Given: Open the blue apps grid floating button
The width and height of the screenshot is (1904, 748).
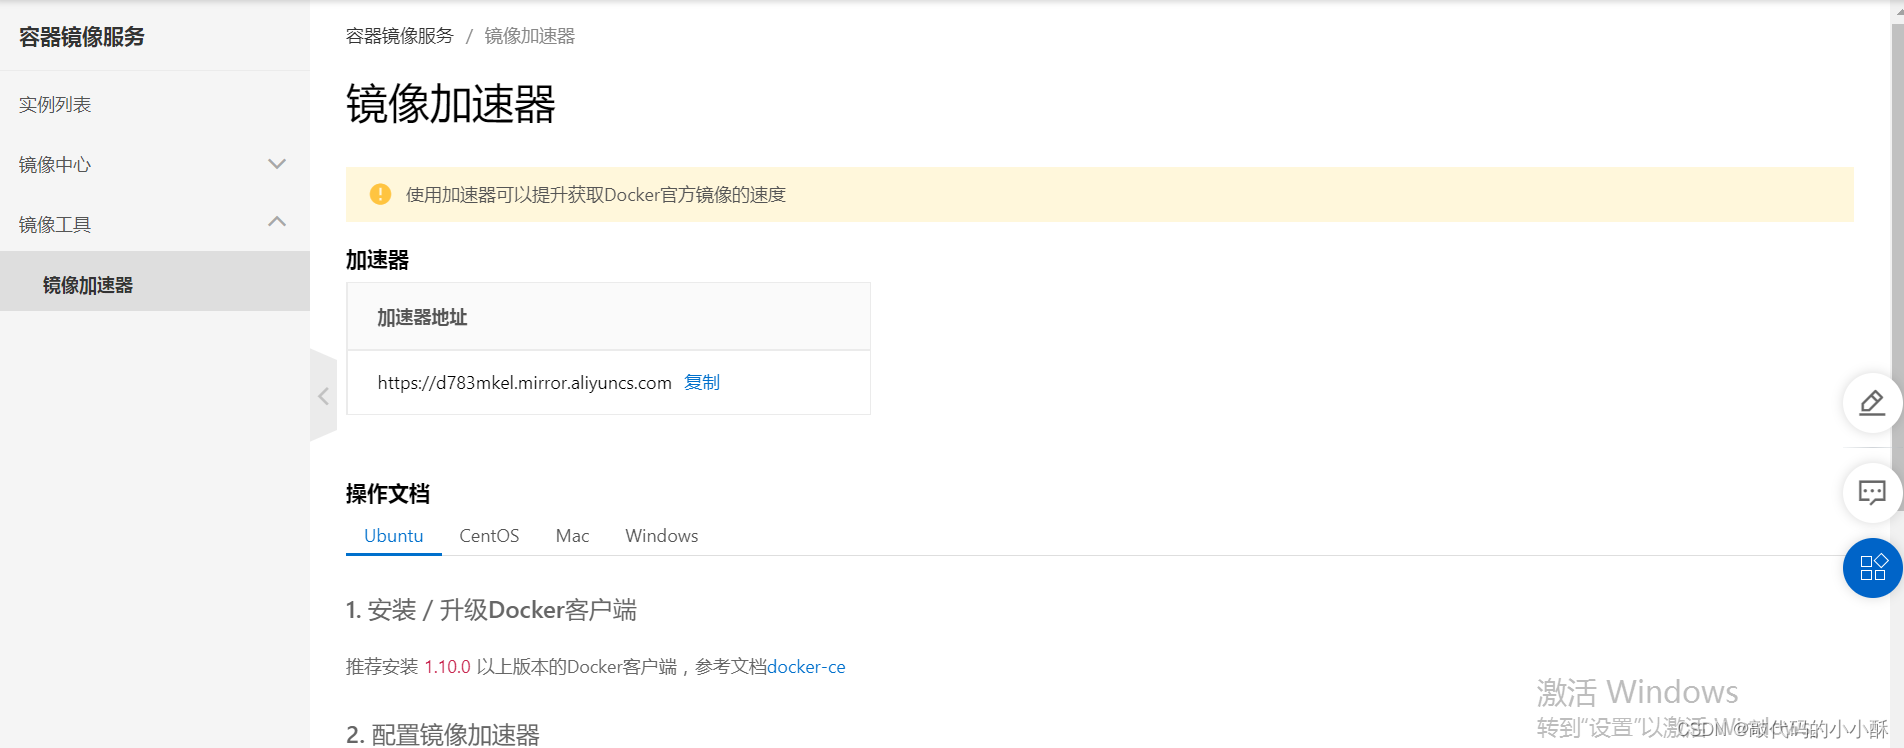Looking at the screenshot, I should click(x=1872, y=568).
